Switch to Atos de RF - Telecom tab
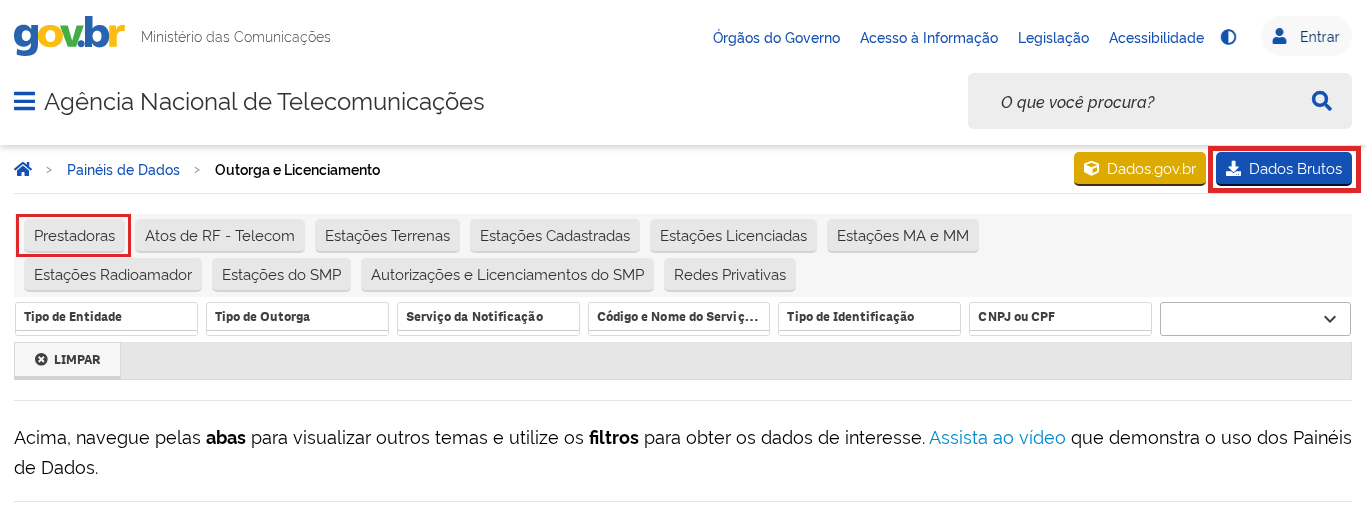1366x520 pixels. [x=220, y=236]
